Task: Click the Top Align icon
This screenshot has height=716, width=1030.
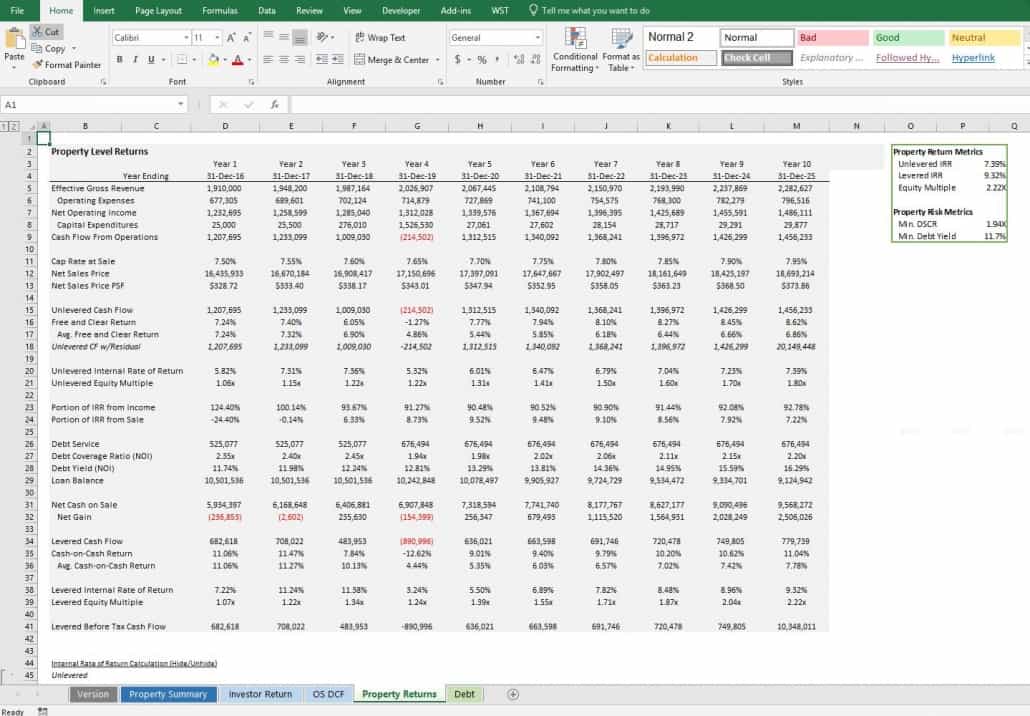Action: pos(268,37)
